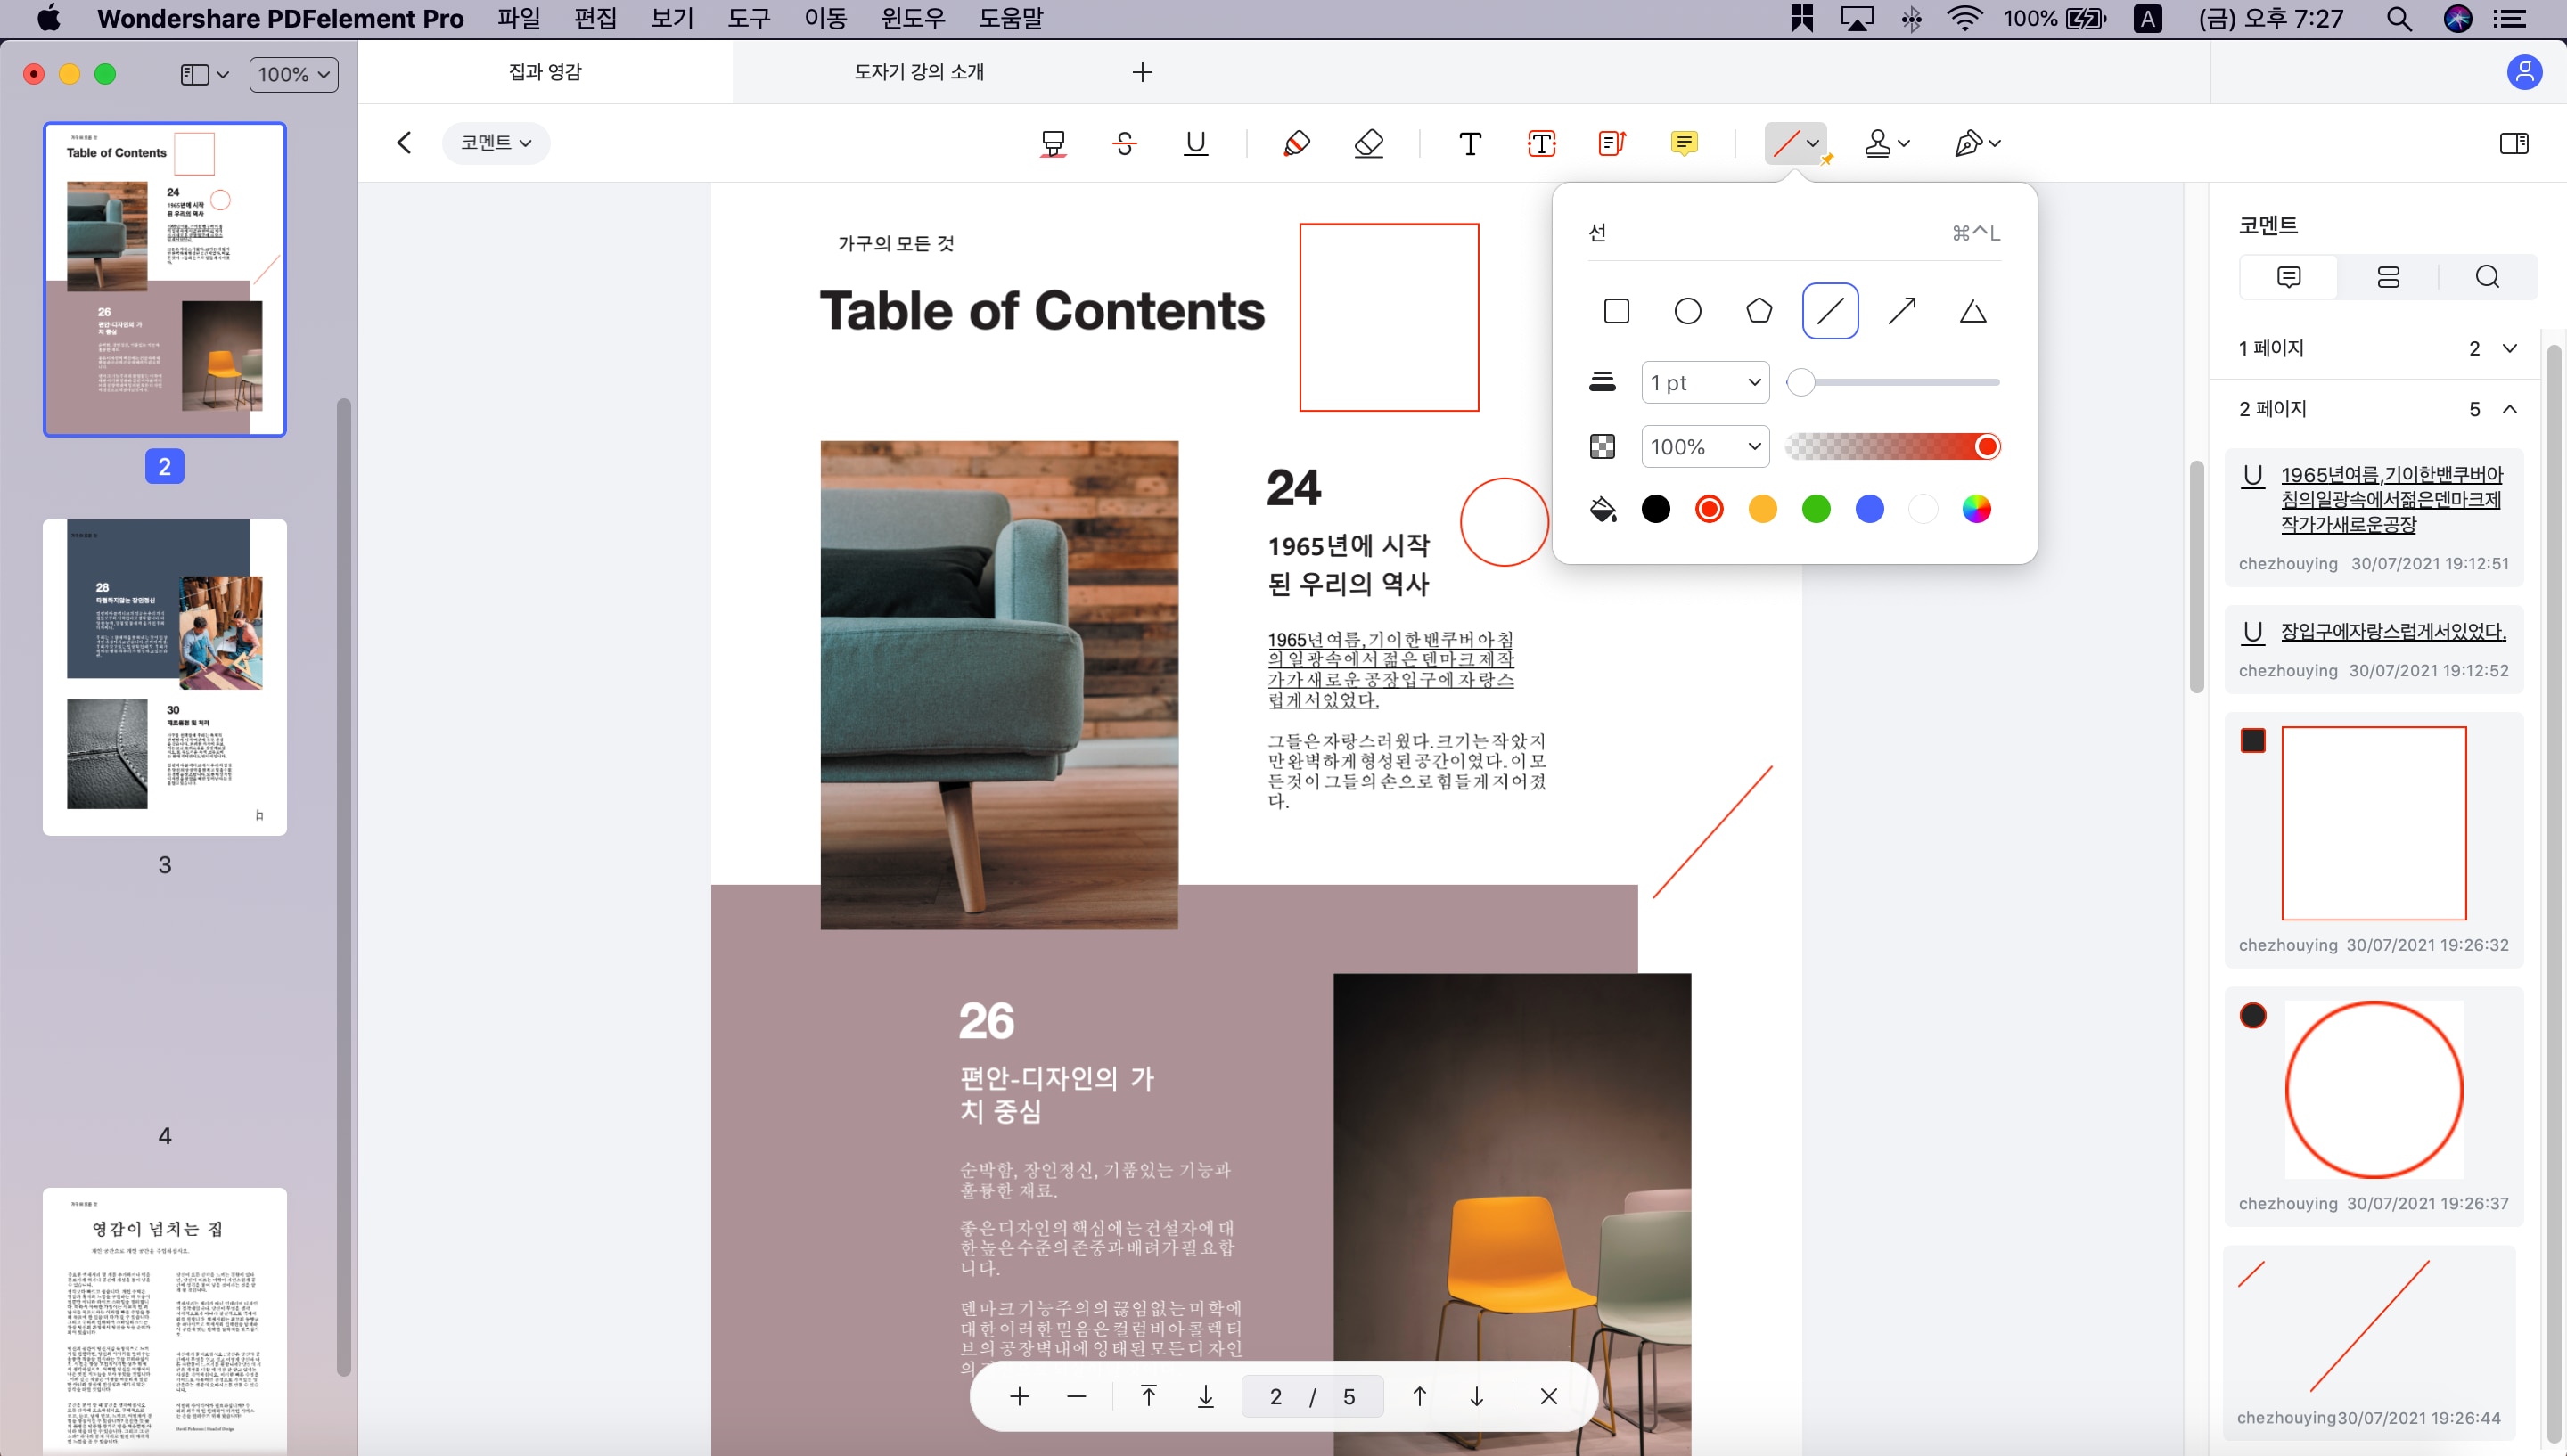
Task: Select page 3 thumbnail
Action: pyautogui.click(x=165, y=677)
